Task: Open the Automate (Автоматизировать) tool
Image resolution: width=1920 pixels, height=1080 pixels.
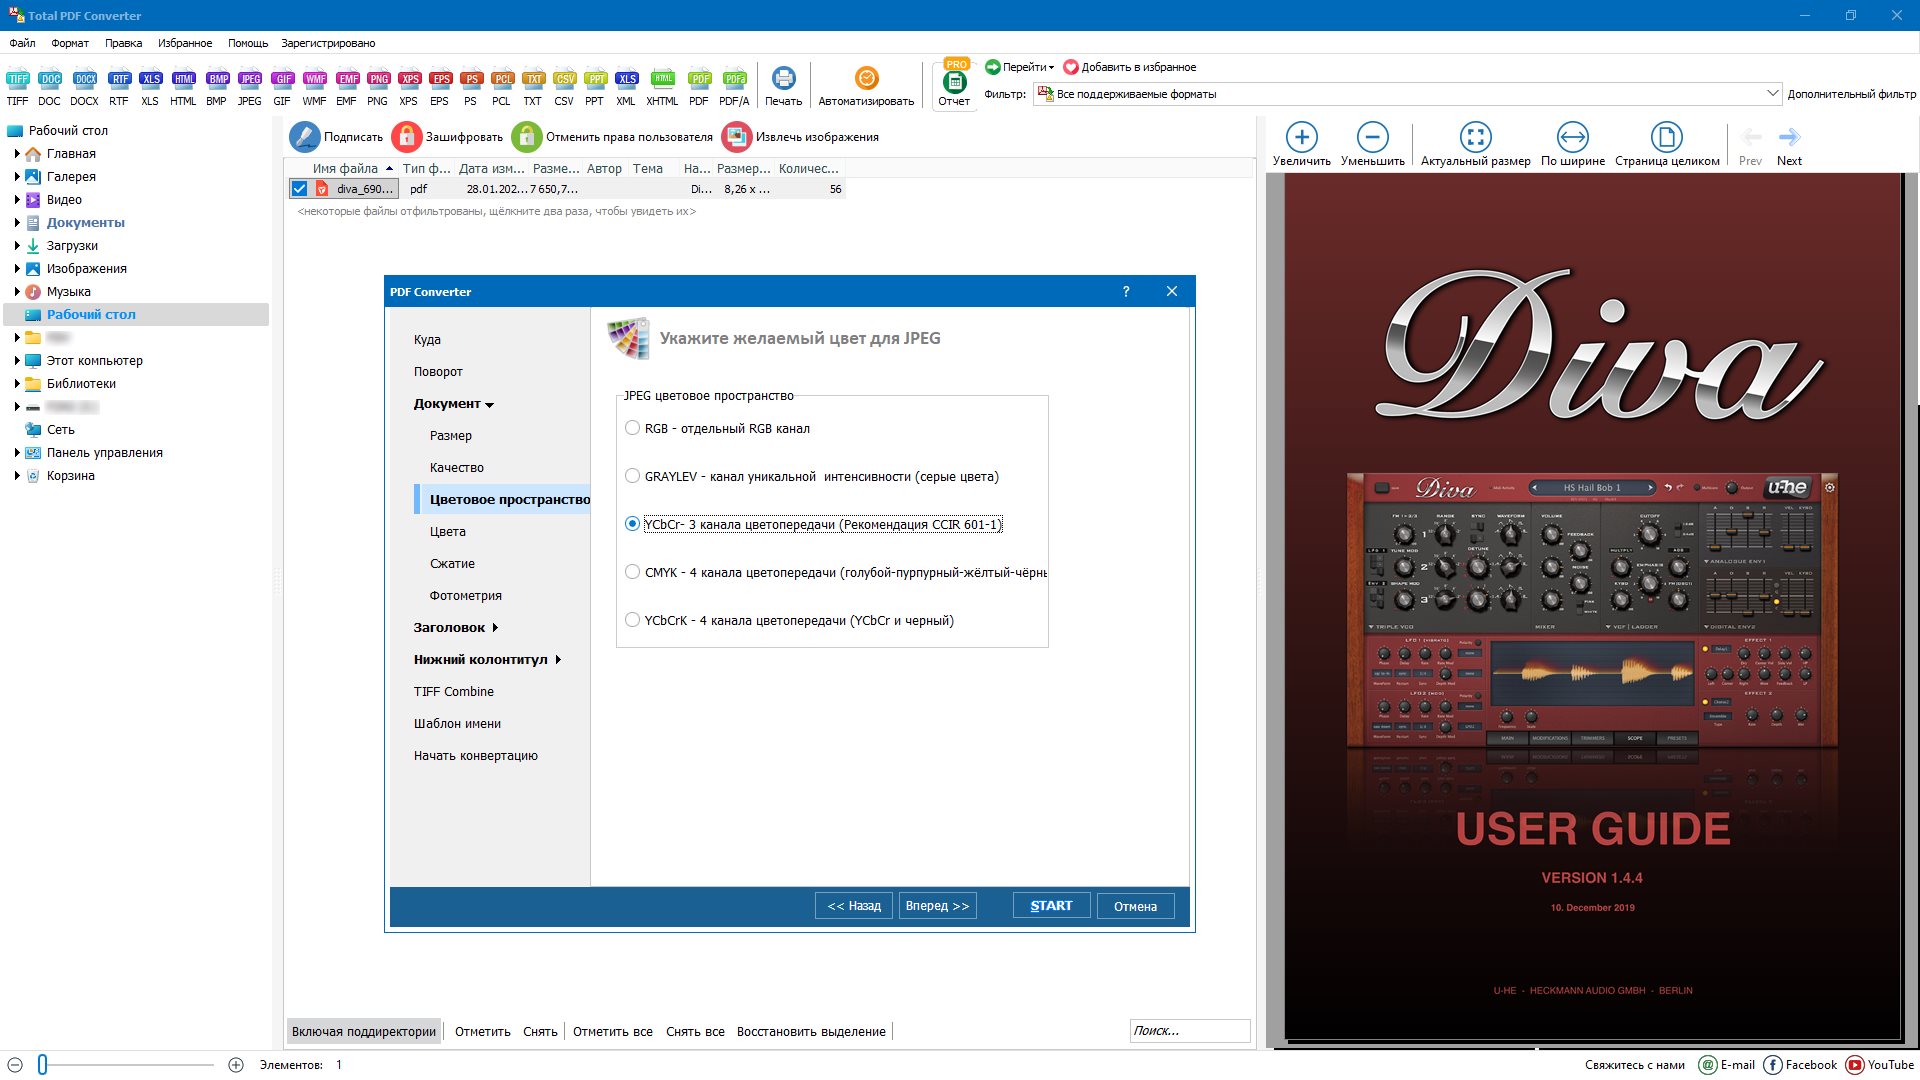Action: click(866, 79)
